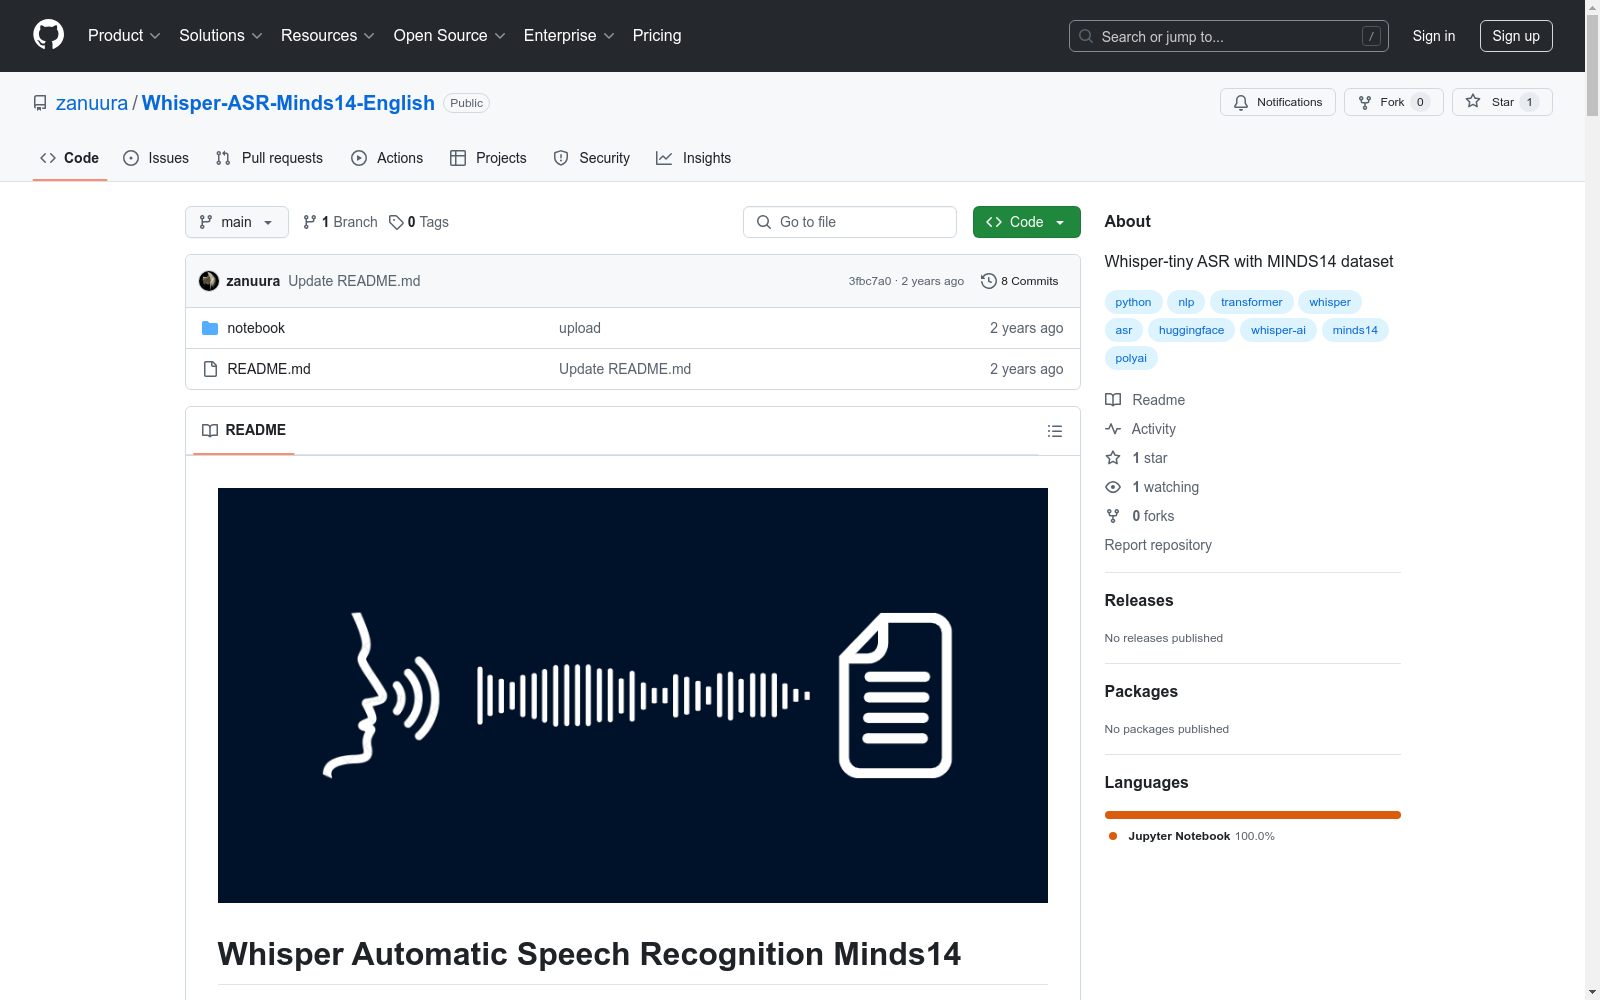Focus the Search or jump to field
Screen dimensions: 1600x1000
(1228, 36)
